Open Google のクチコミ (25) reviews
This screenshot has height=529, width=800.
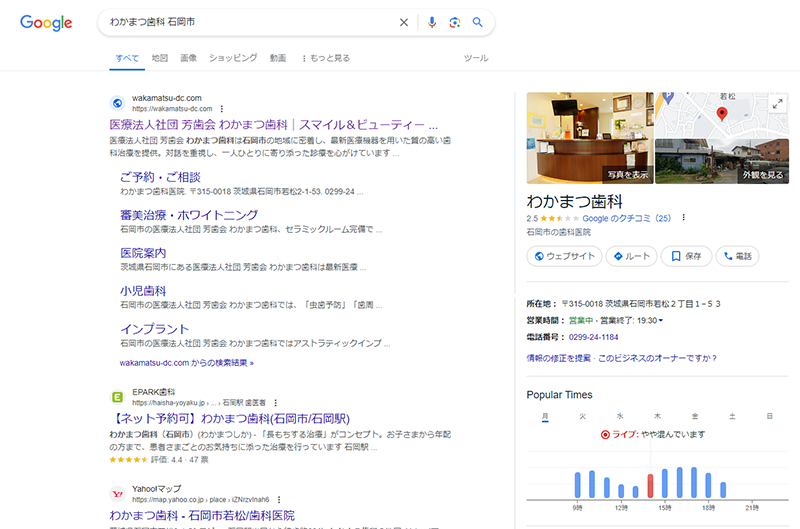(627, 218)
